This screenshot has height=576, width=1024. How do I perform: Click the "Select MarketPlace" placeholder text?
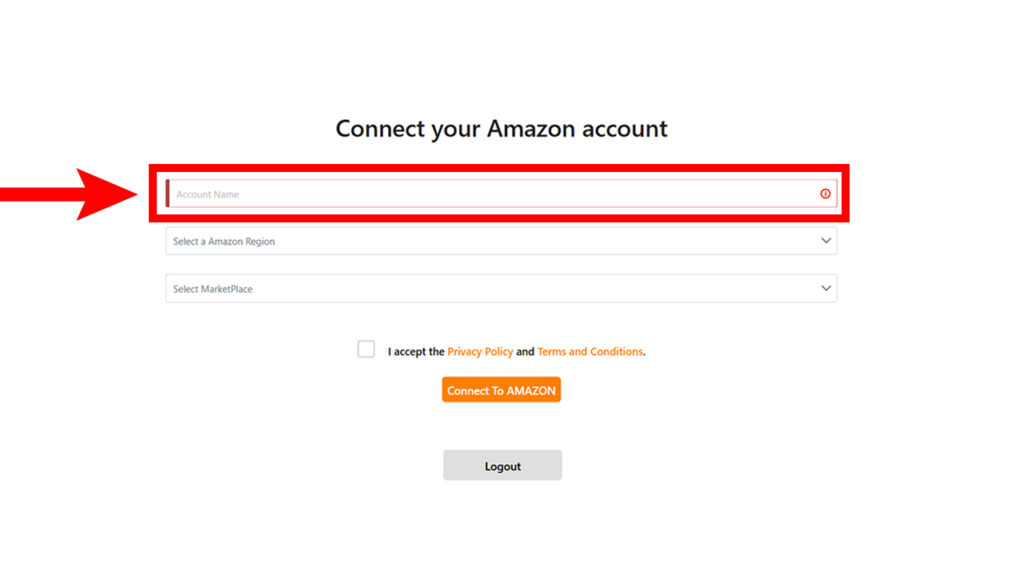212,289
